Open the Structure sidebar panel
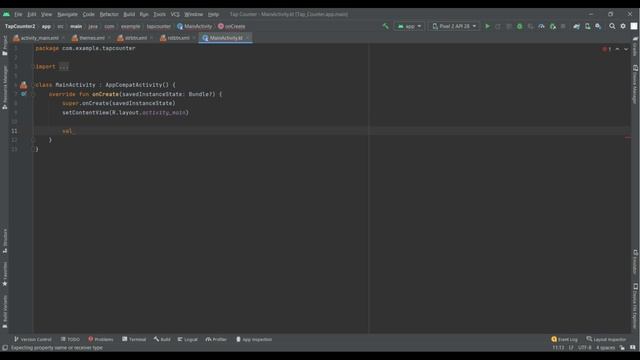 tap(5, 240)
